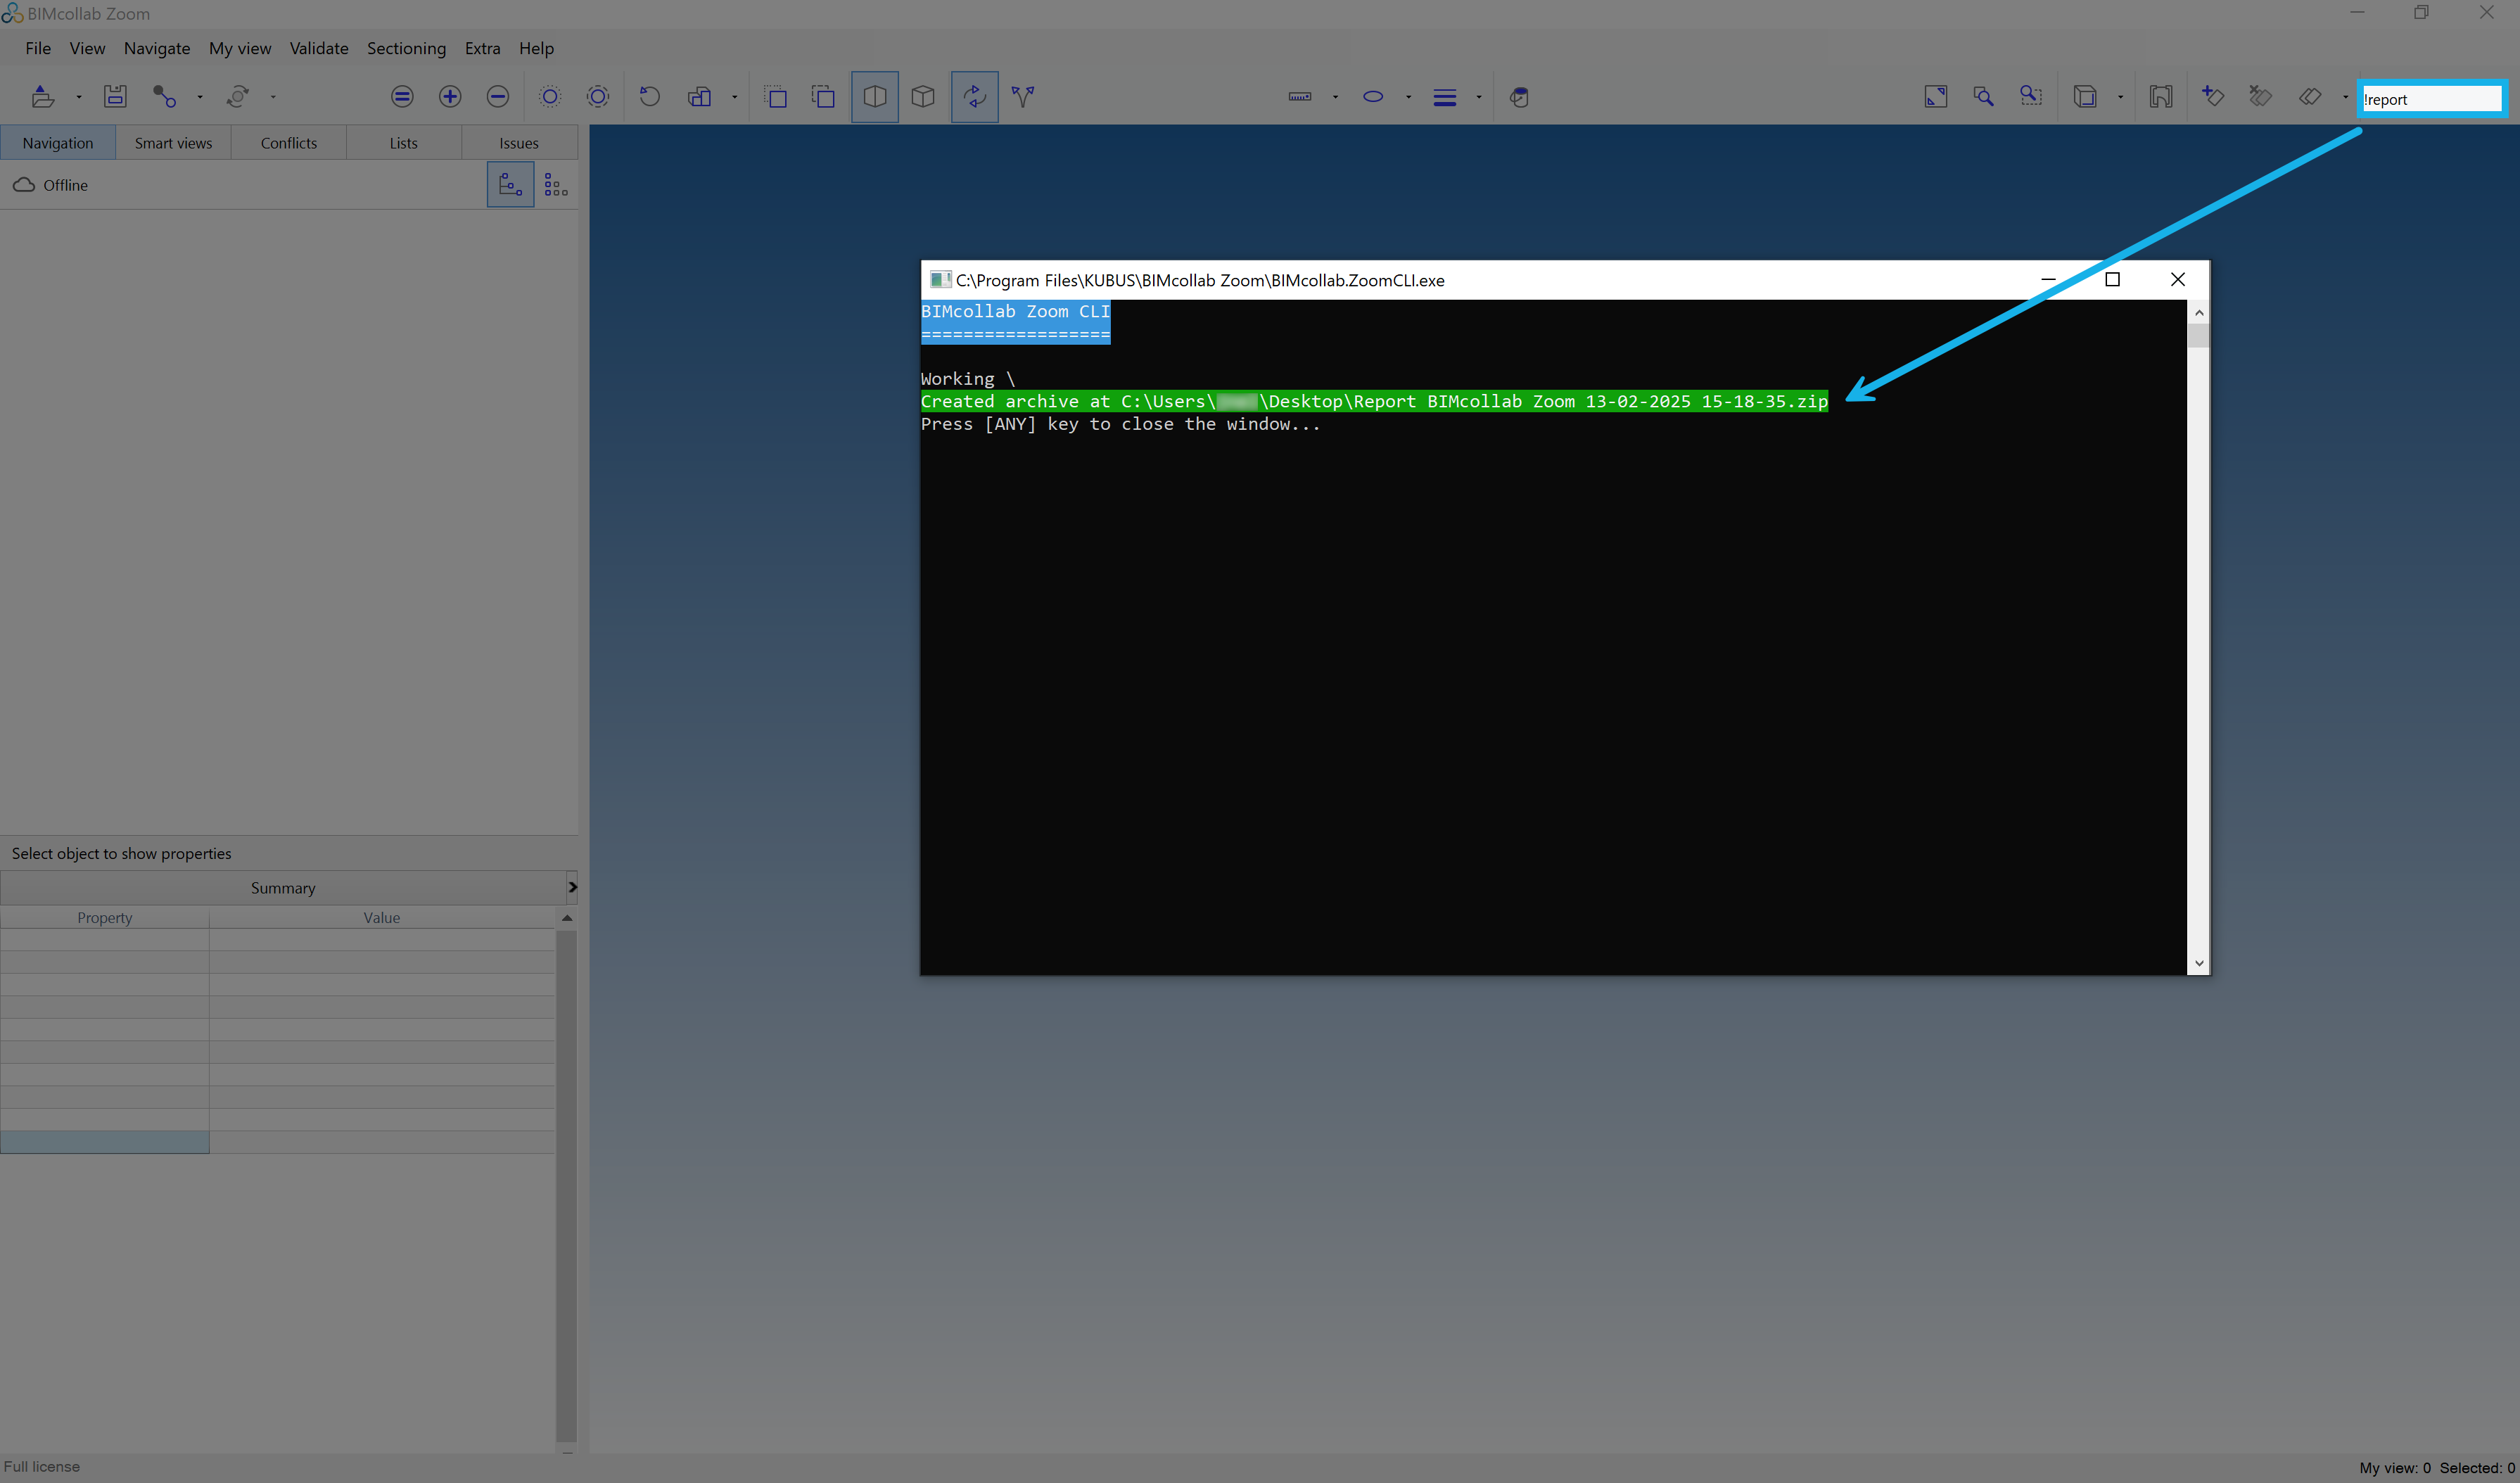The width and height of the screenshot is (2520, 1483).
Task: Expand the horizontal lines dropdown arrow
Action: [x=1478, y=97]
